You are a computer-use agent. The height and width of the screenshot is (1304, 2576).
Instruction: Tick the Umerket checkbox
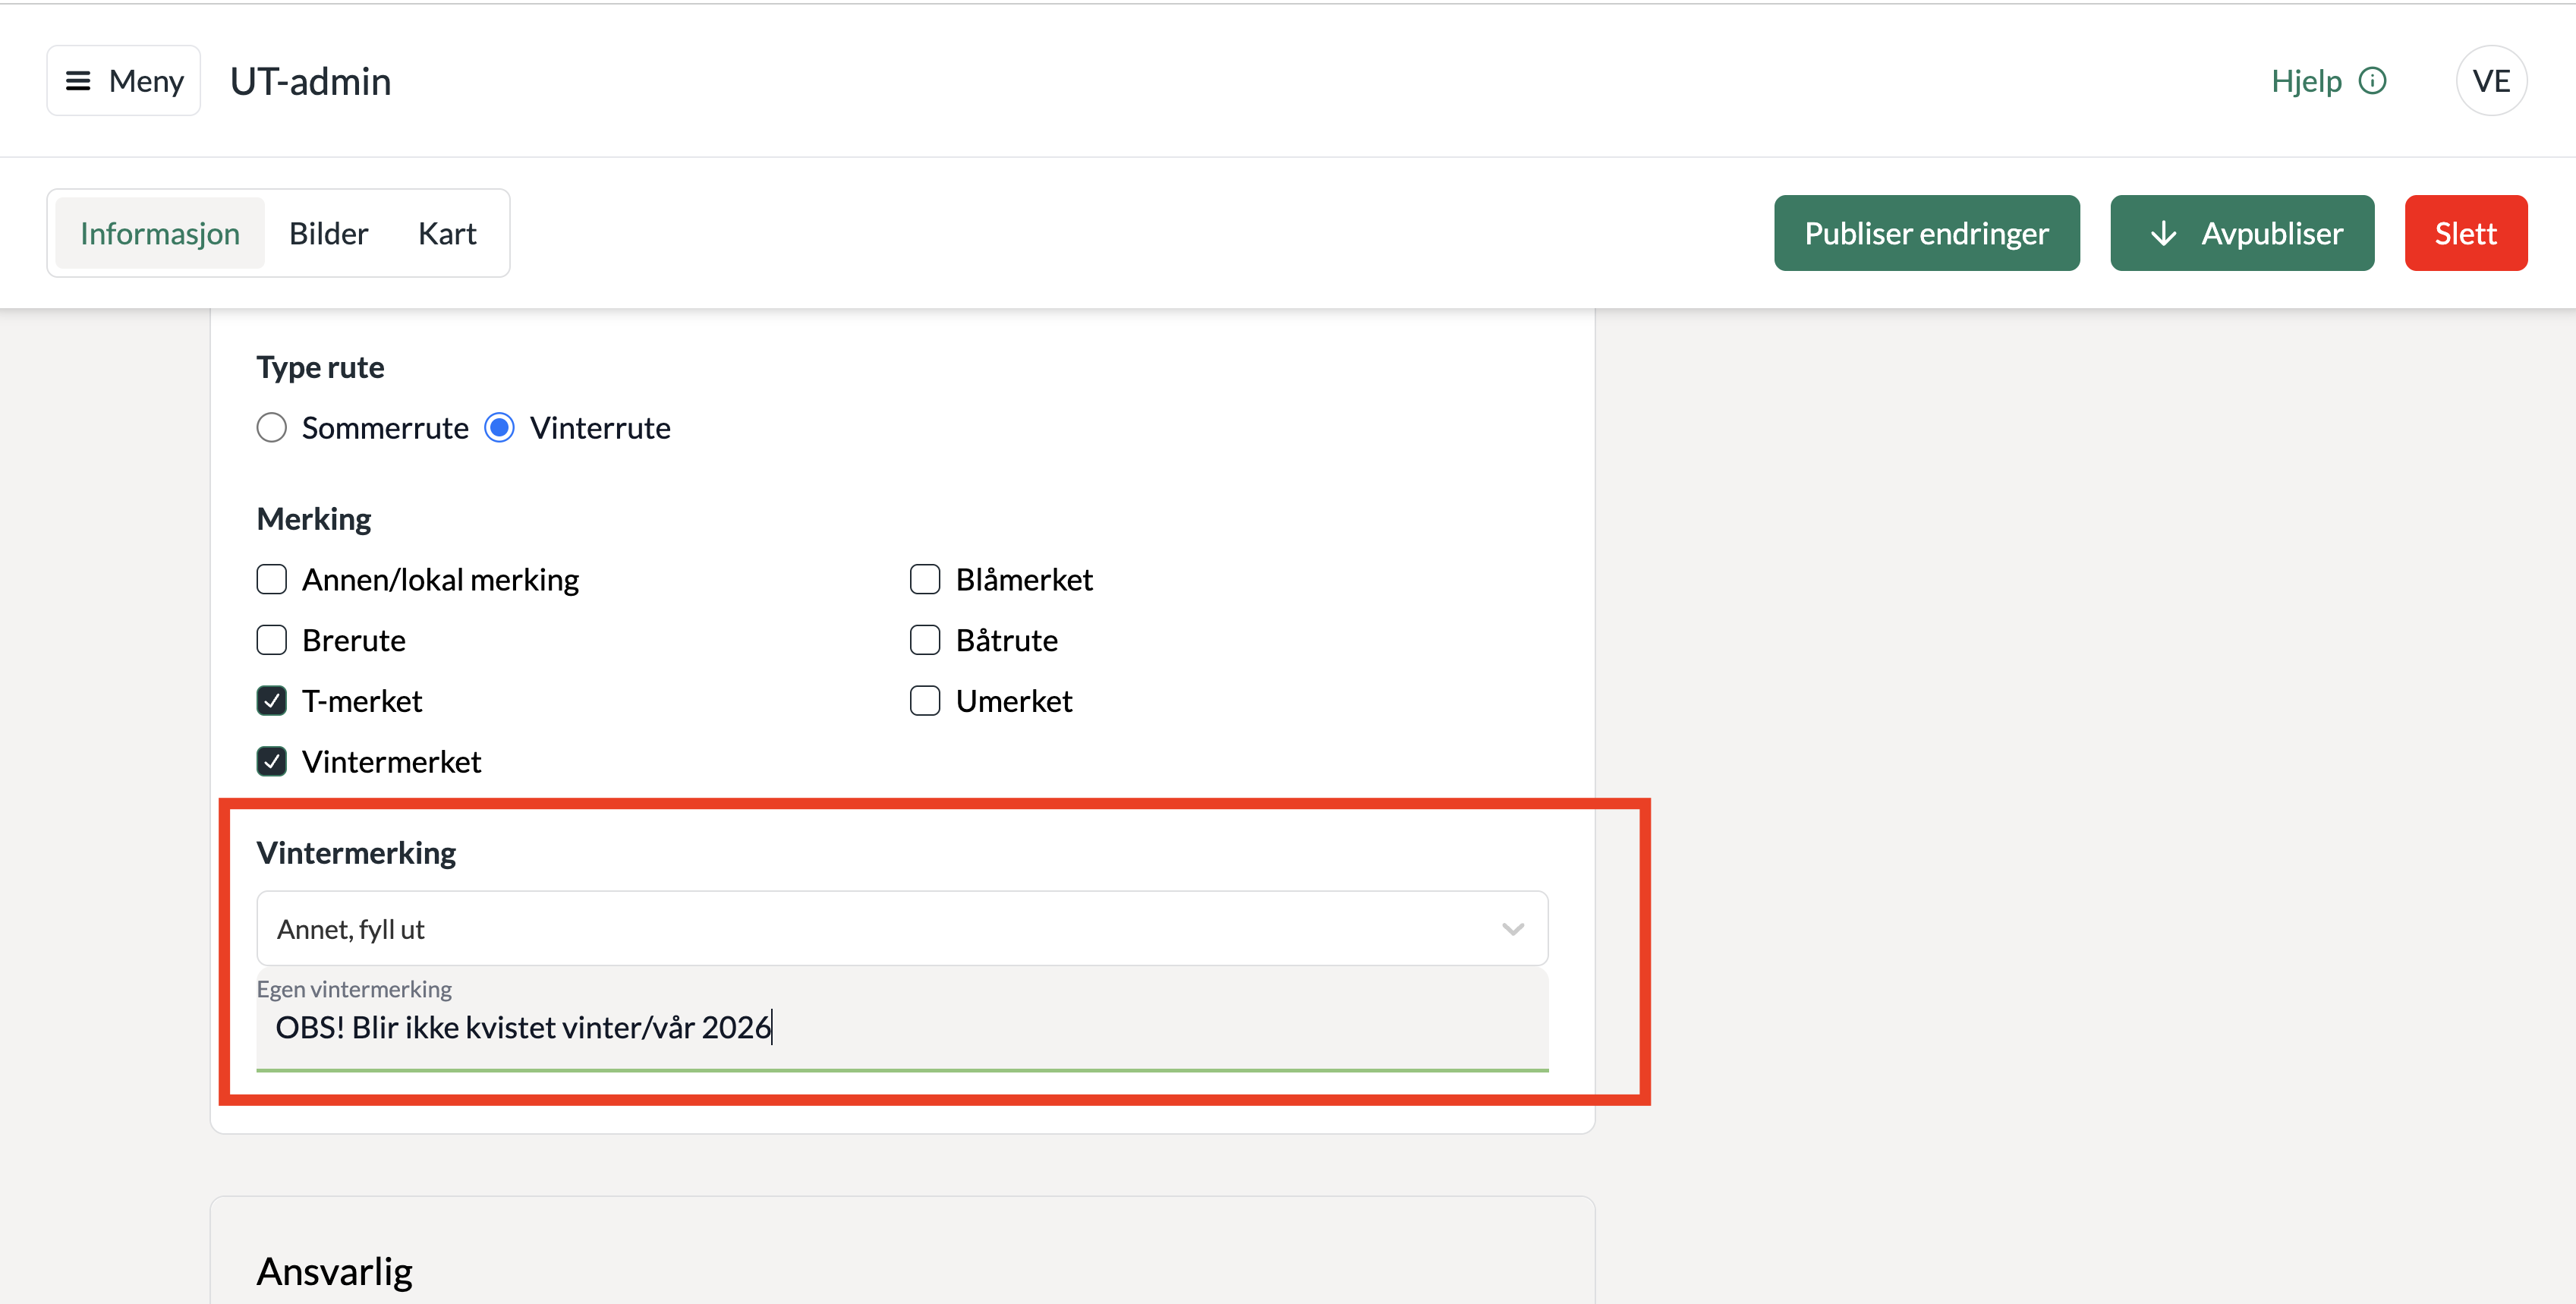point(925,701)
